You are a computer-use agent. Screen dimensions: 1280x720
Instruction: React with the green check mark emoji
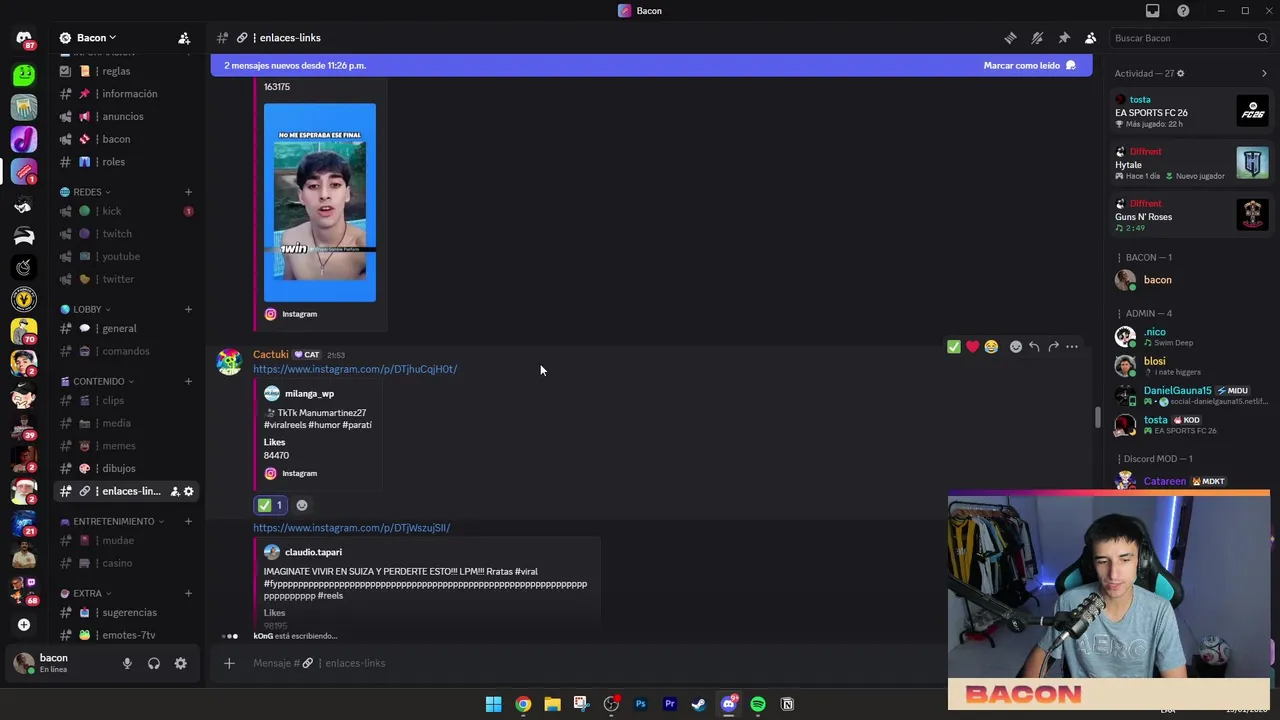click(x=954, y=347)
